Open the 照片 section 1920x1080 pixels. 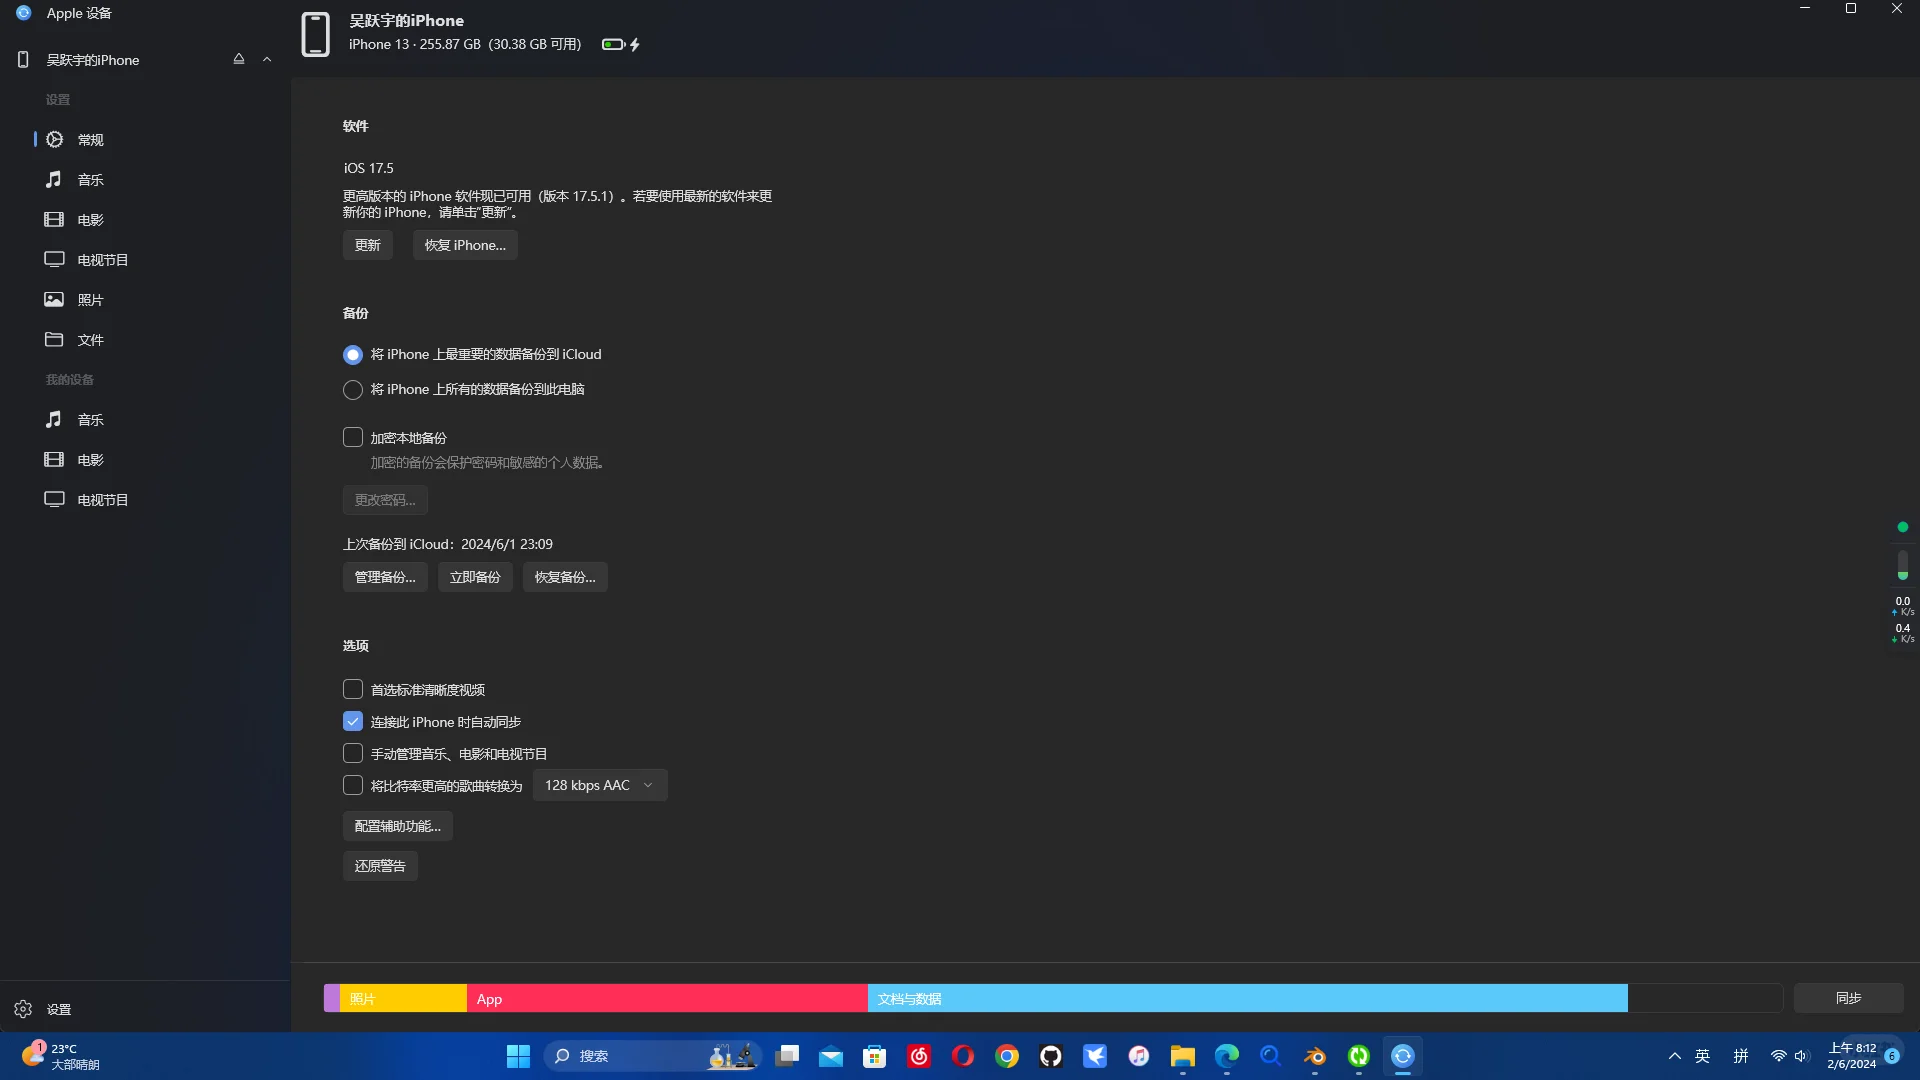91,299
